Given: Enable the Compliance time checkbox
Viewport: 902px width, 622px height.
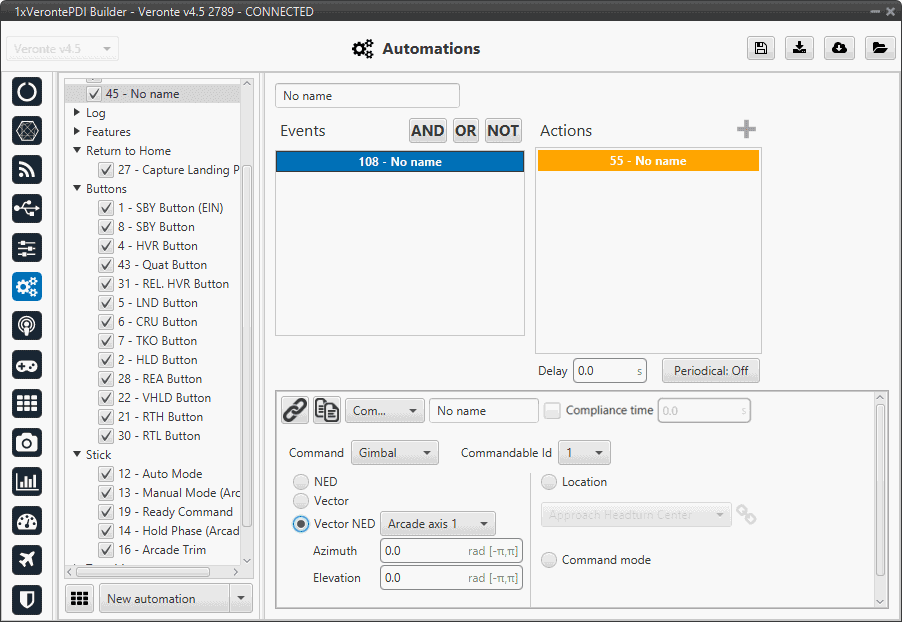Looking at the screenshot, I should click(x=552, y=410).
